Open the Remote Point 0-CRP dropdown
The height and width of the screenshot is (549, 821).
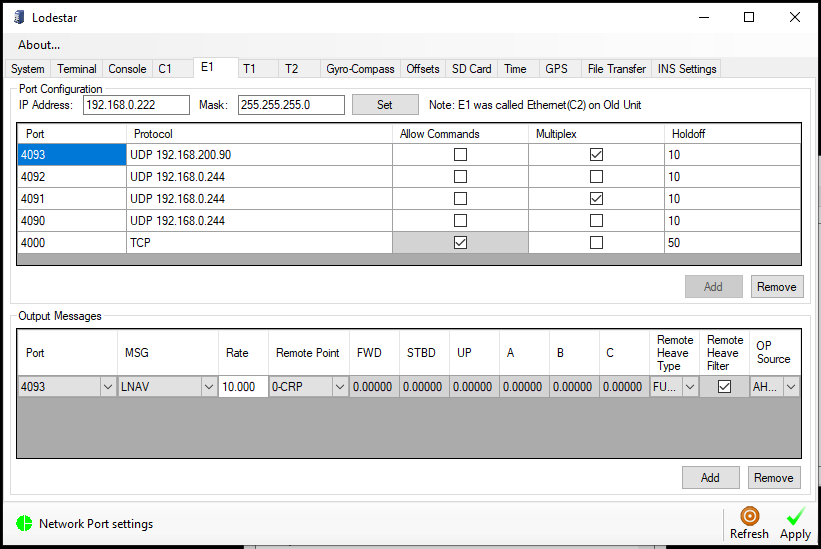point(340,387)
